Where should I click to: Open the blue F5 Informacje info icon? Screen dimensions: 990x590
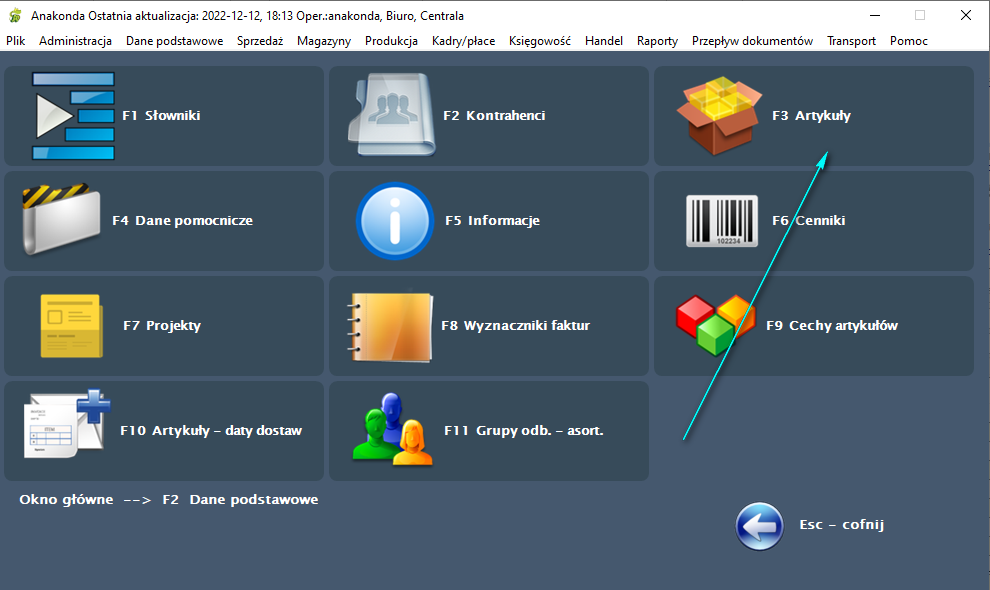395,221
